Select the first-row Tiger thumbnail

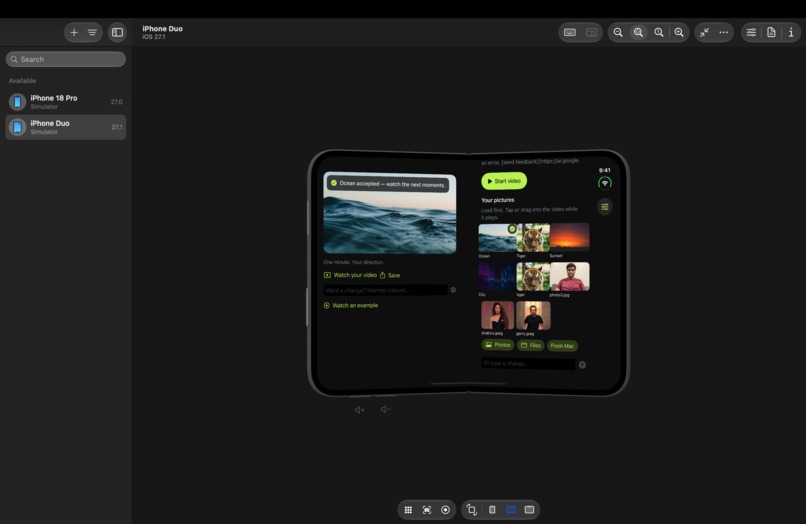533,237
